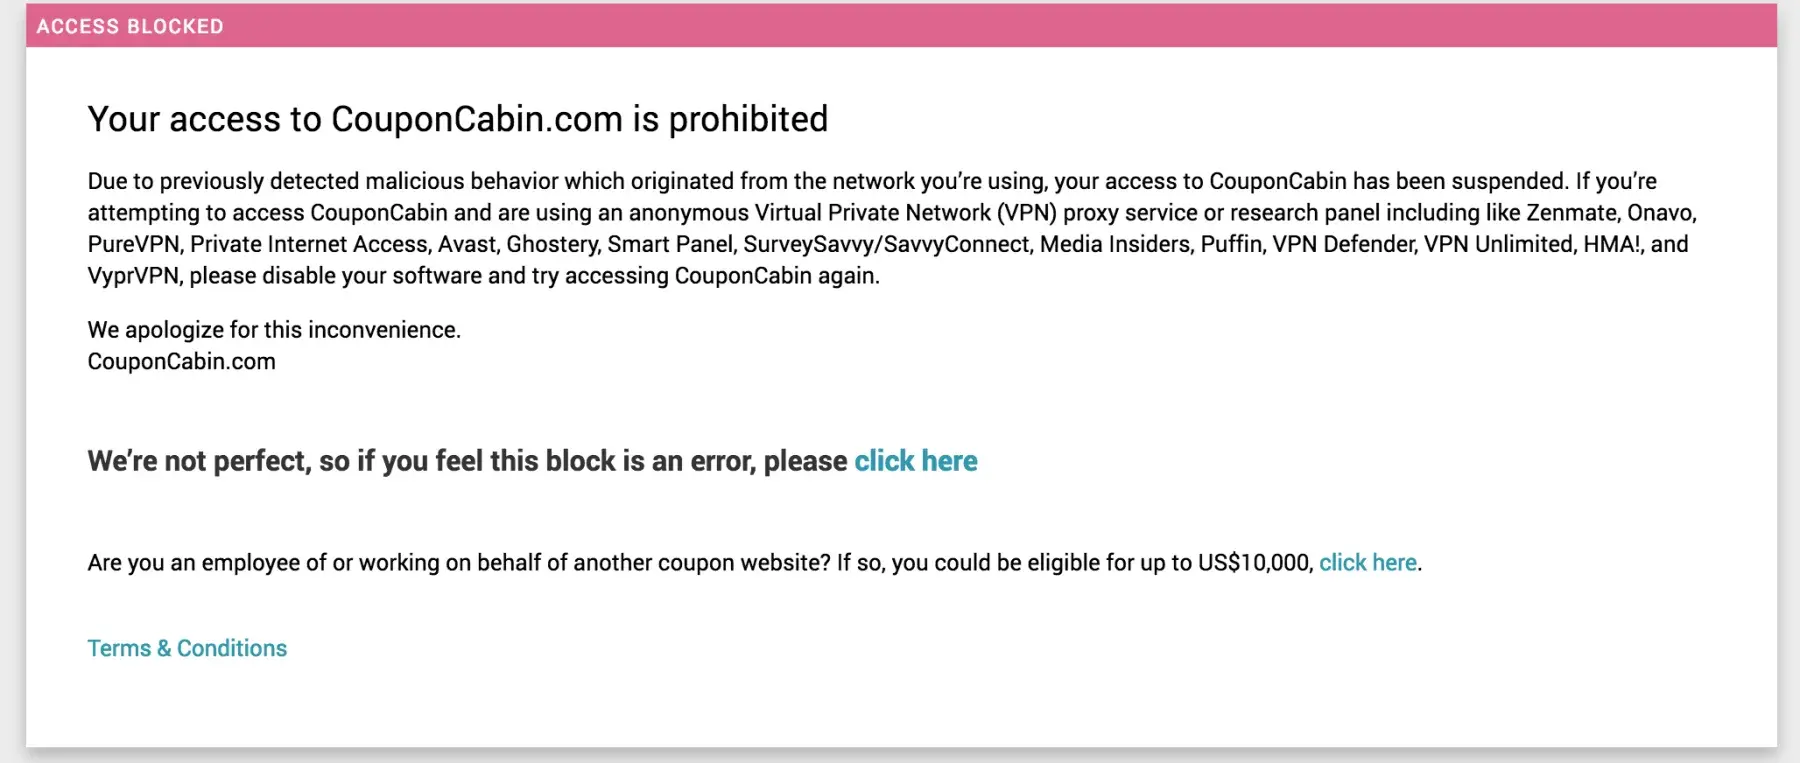1800x763 pixels.
Task: Click "Virtual Private Network (VPN)" phrase
Action: (x=905, y=213)
